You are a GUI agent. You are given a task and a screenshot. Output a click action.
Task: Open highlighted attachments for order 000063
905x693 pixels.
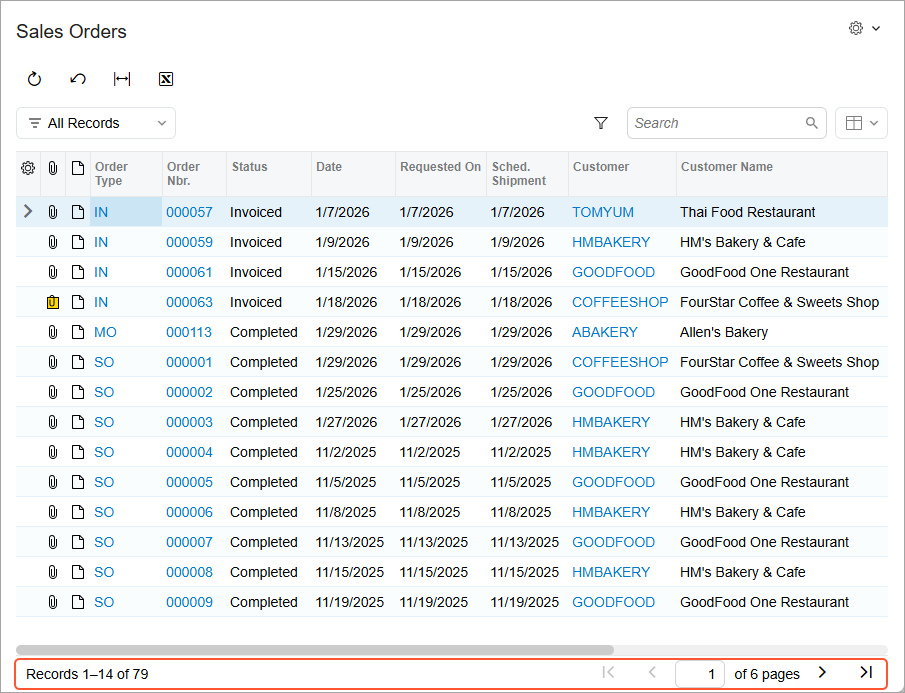[53, 302]
